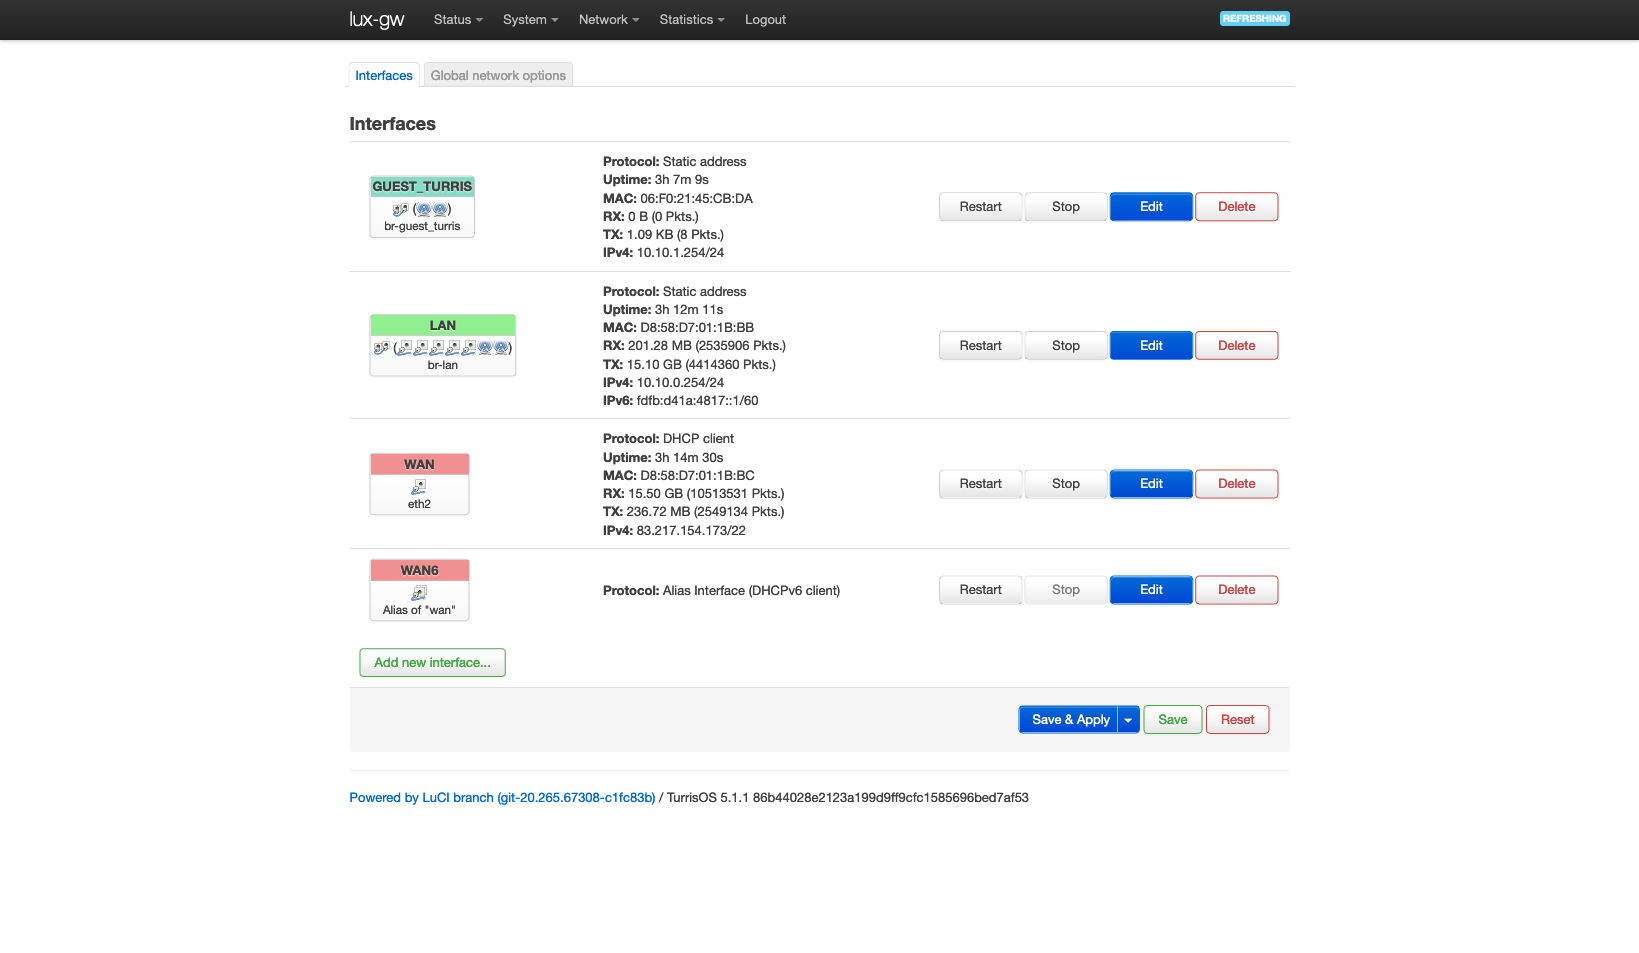Edit the LAN interface
Screen dimensions: 1639x953
coord(1151,346)
